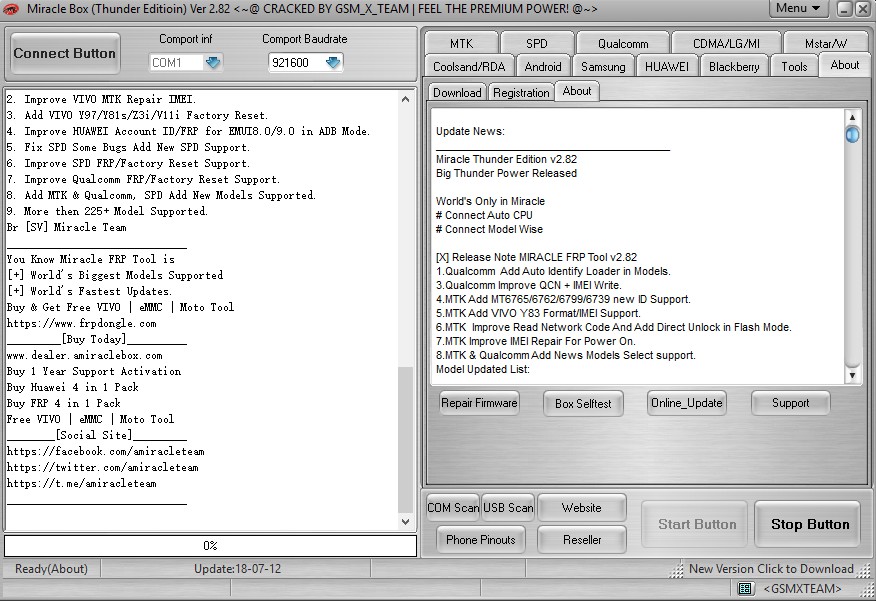Image resolution: width=876 pixels, height=601 pixels.
Task: Switch to the Coolsand/RDA tab
Action: (x=469, y=66)
